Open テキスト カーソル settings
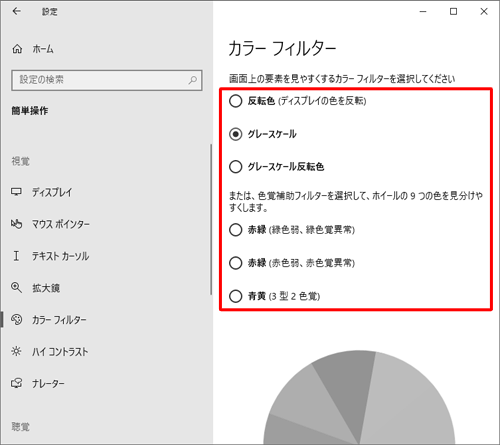 pyautogui.click(x=60, y=256)
